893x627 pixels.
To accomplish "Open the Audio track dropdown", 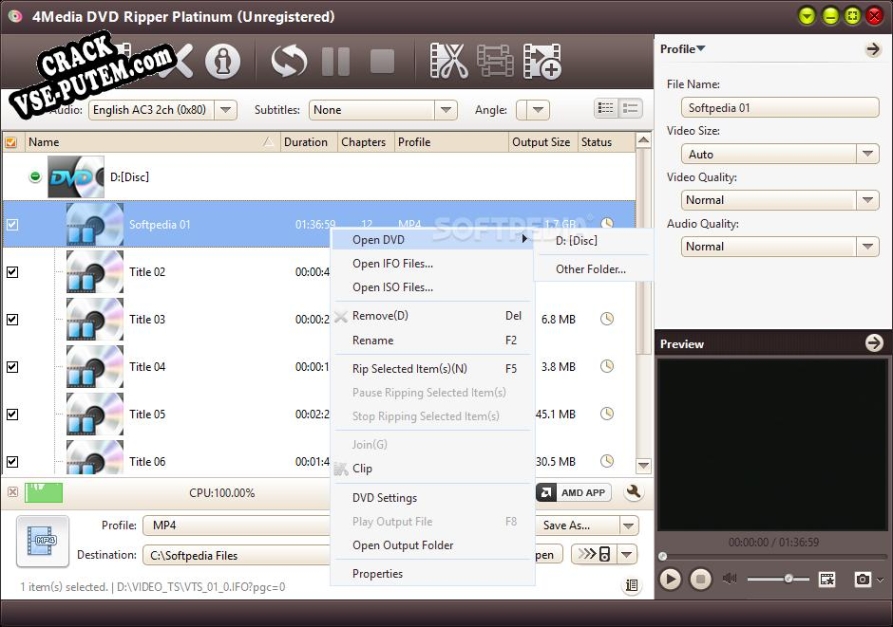I will (x=226, y=109).
